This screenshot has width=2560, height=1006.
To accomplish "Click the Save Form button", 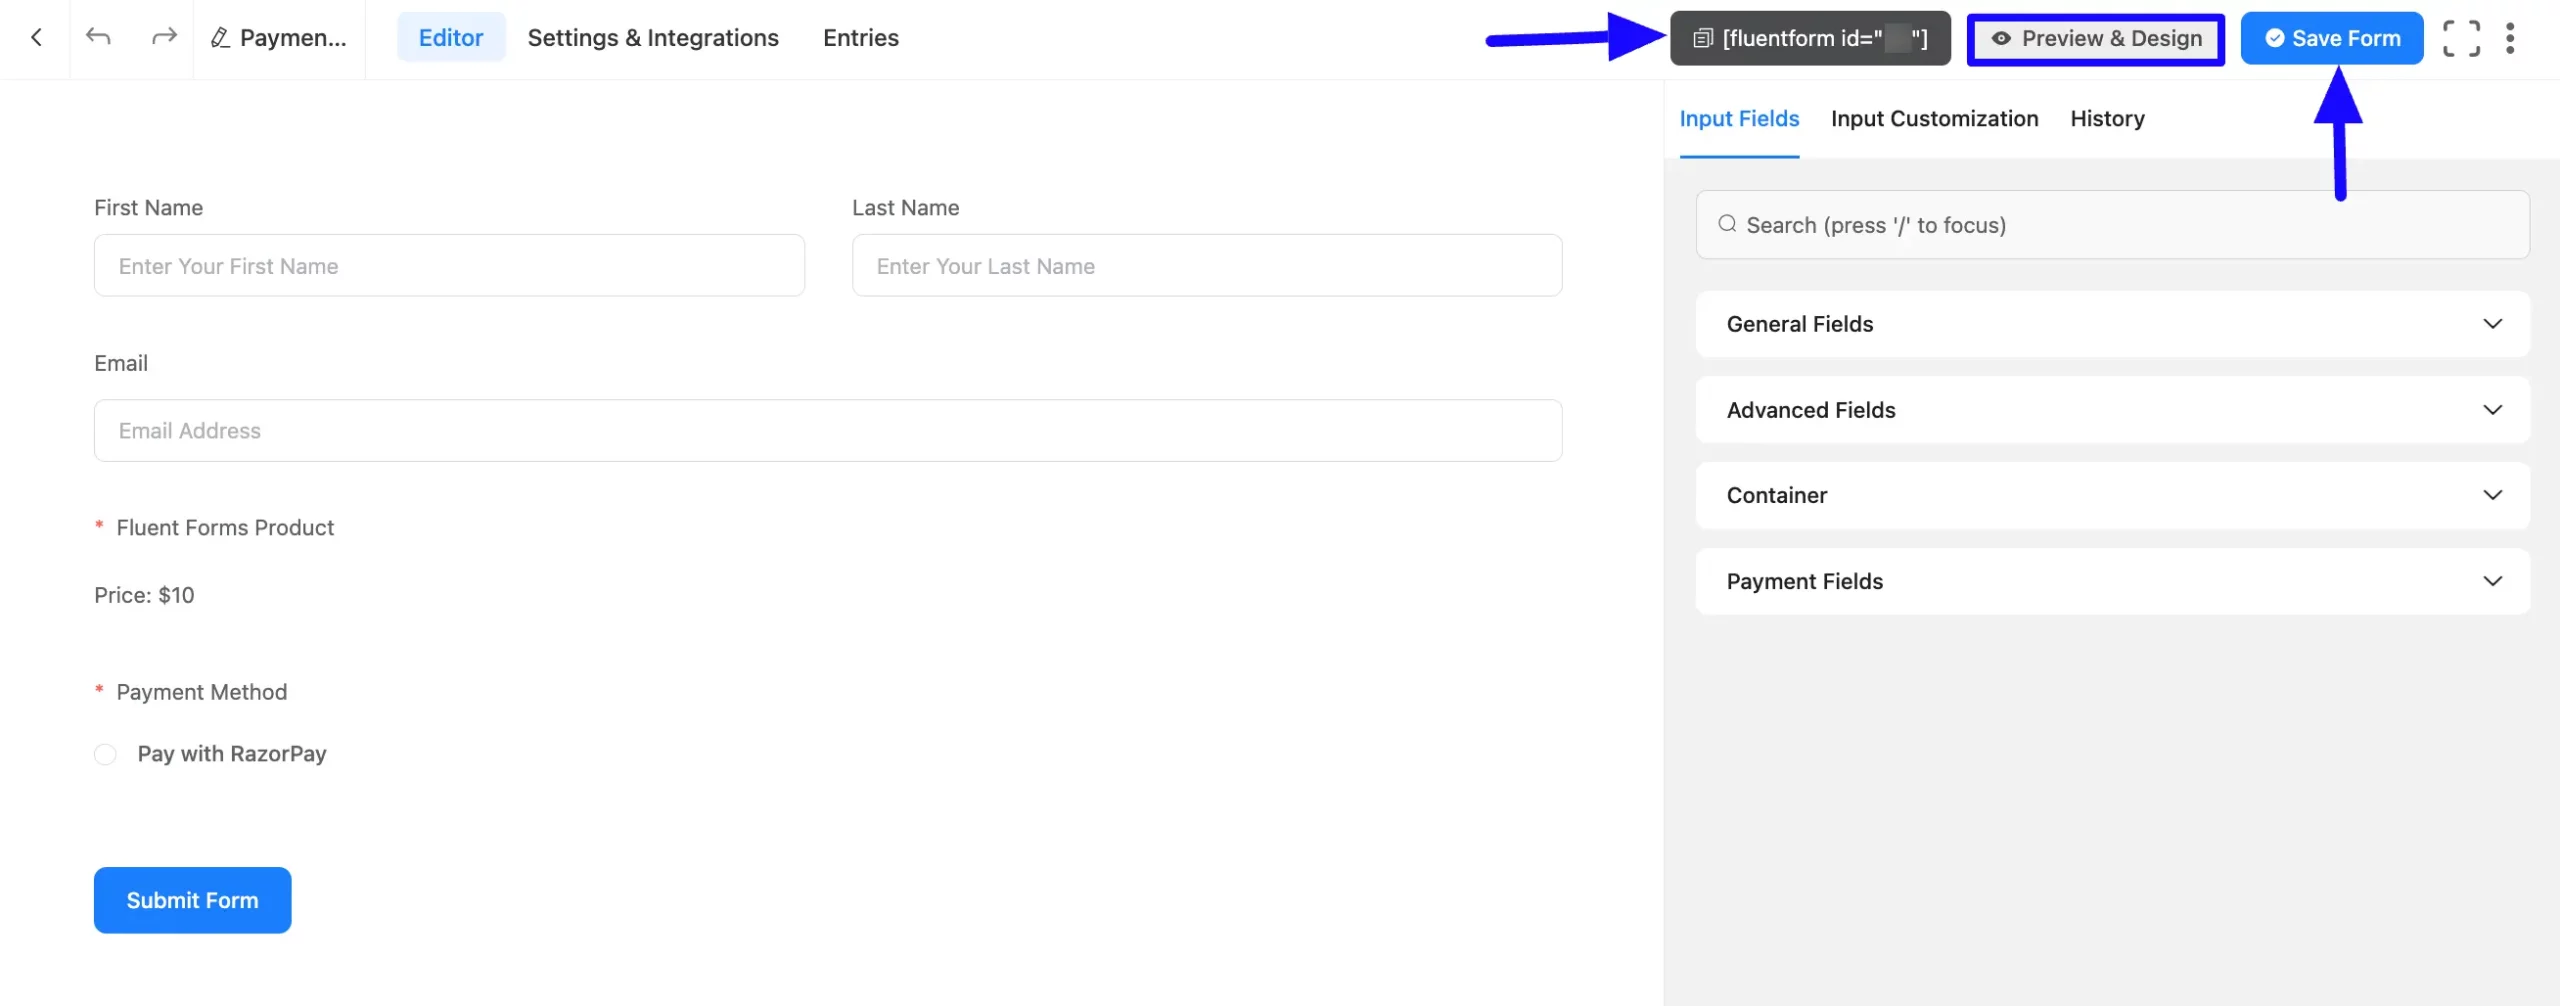I will (x=2331, y=37).
